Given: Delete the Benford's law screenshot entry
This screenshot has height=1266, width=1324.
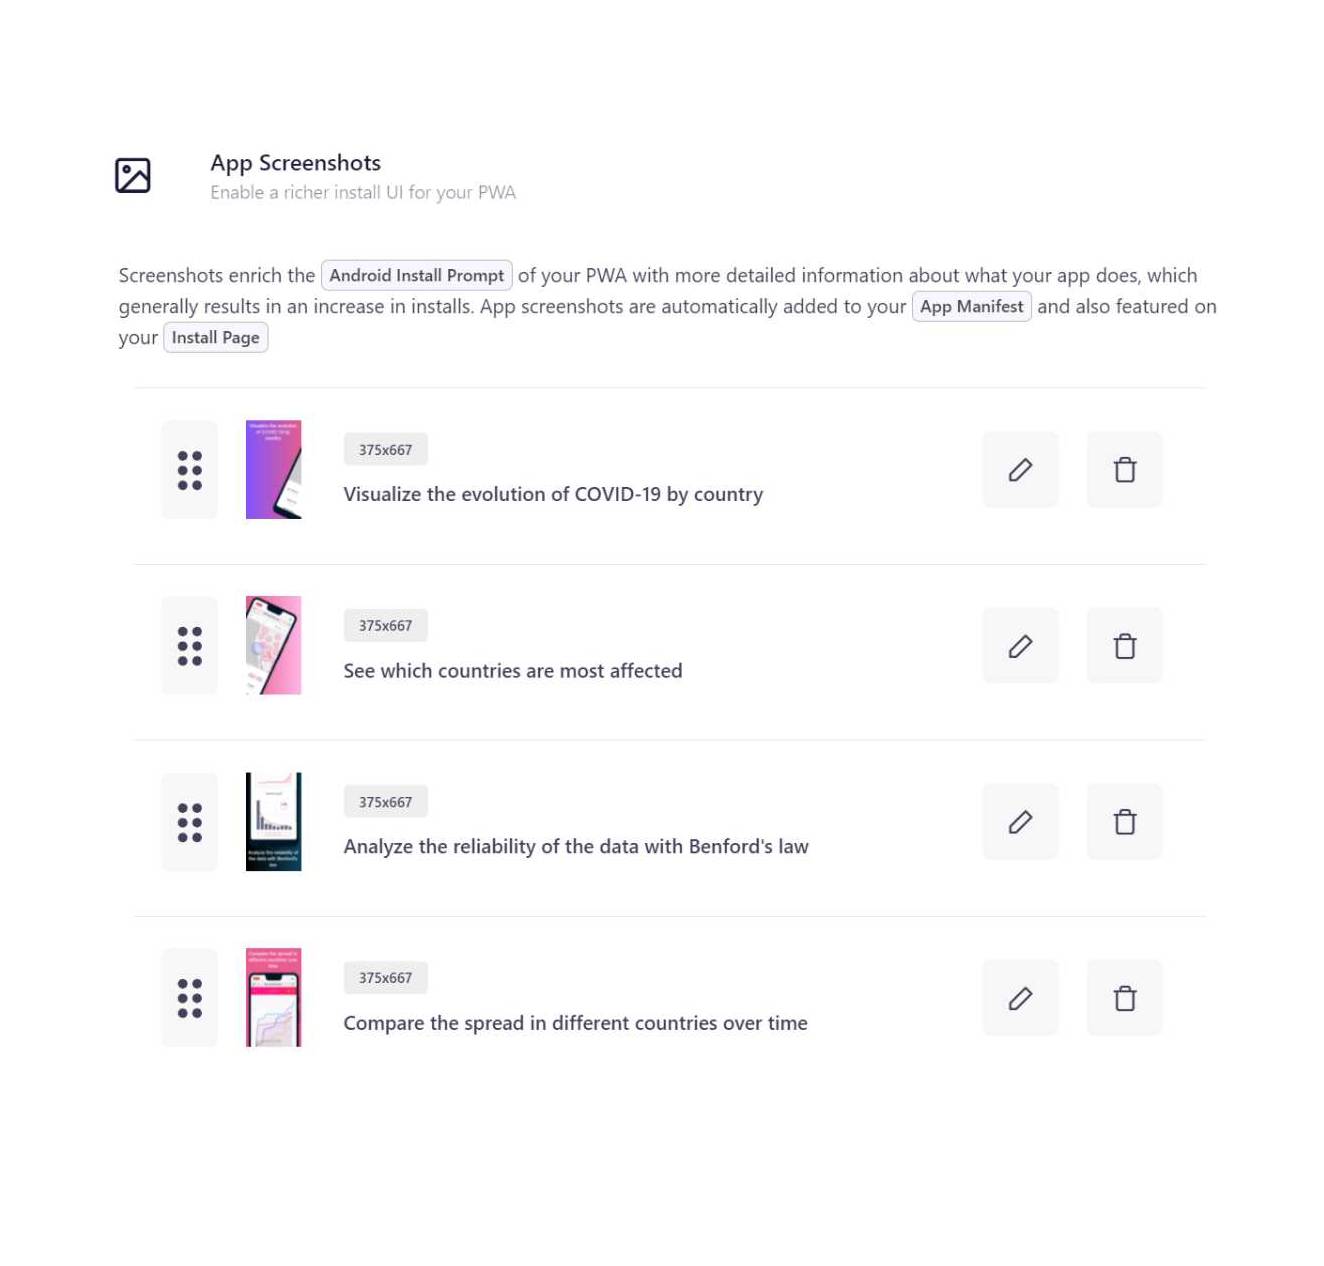Looking at the screenshot, I should 1124,821.
